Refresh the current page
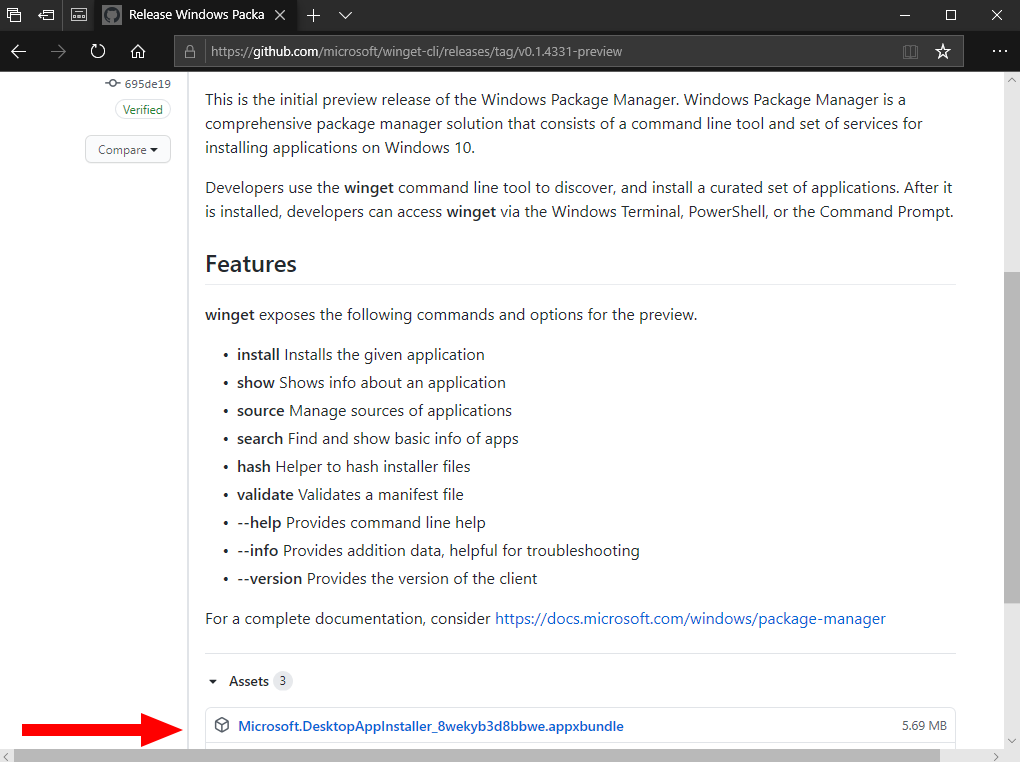 (x=98, y=51)
